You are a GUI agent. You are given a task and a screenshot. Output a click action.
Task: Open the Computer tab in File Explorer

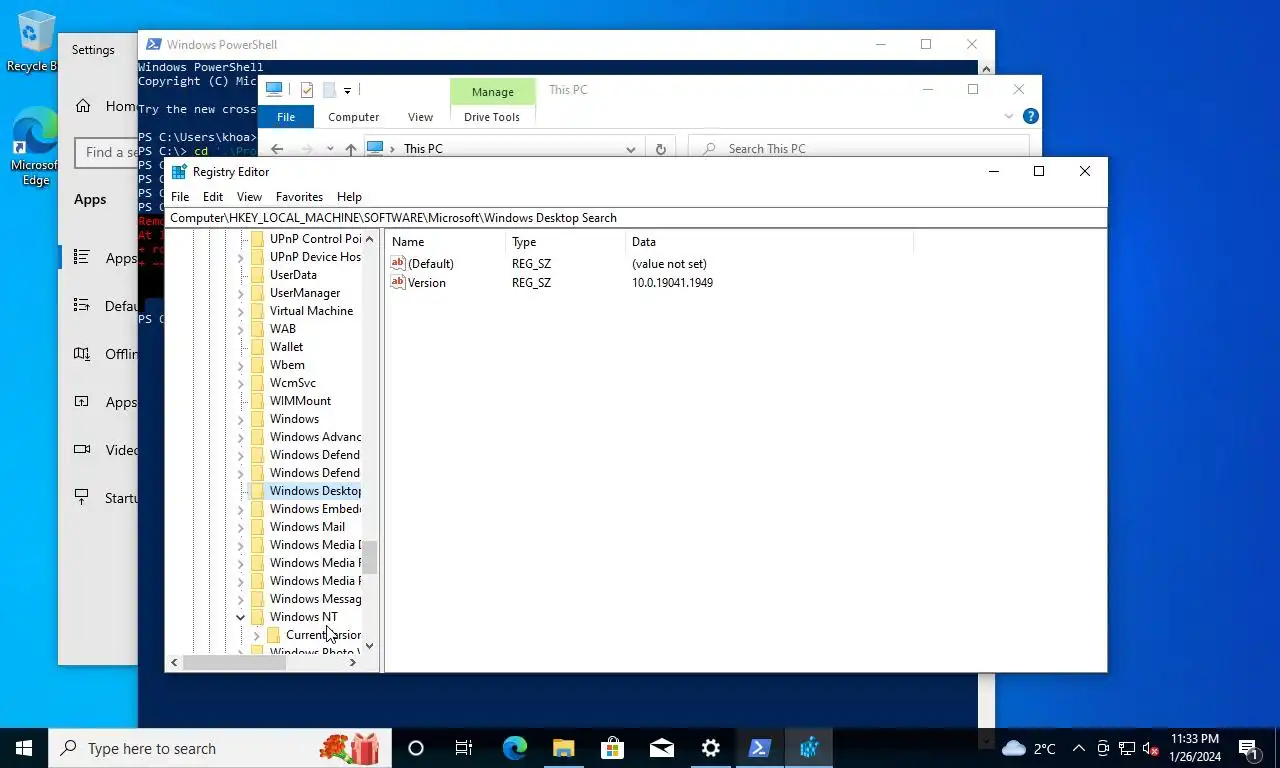tap(354, 117)
